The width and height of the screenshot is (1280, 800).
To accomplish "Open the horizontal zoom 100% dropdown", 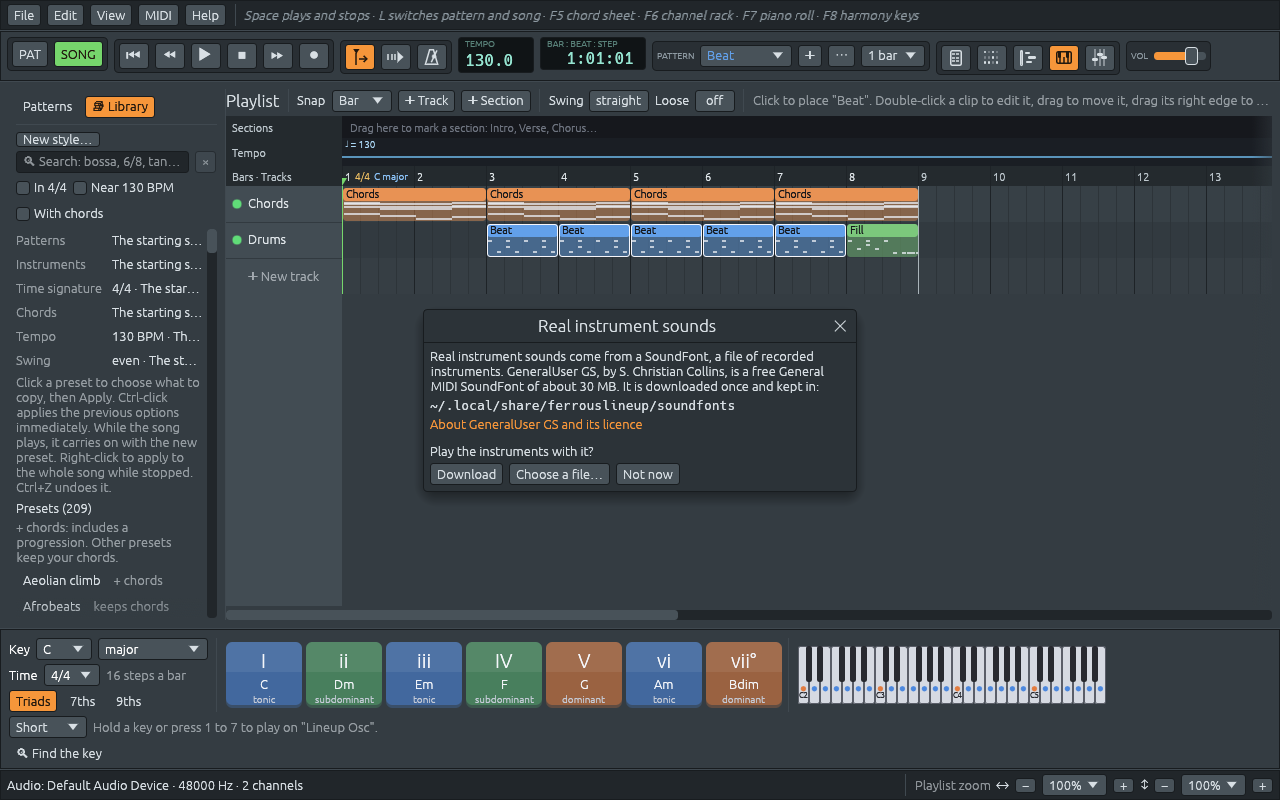I will click(x=1075, y=786).
